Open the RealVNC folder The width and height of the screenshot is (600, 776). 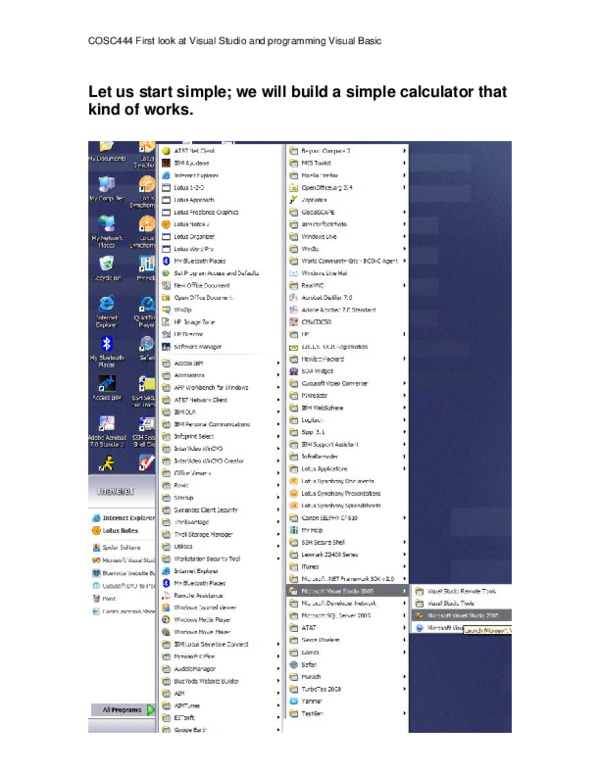click(306, 286)
